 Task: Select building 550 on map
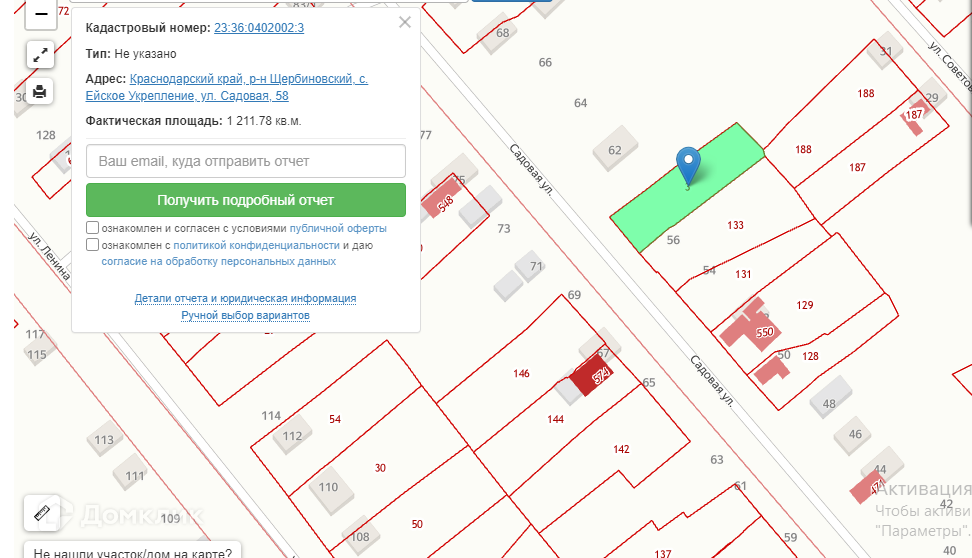(750, 326)
